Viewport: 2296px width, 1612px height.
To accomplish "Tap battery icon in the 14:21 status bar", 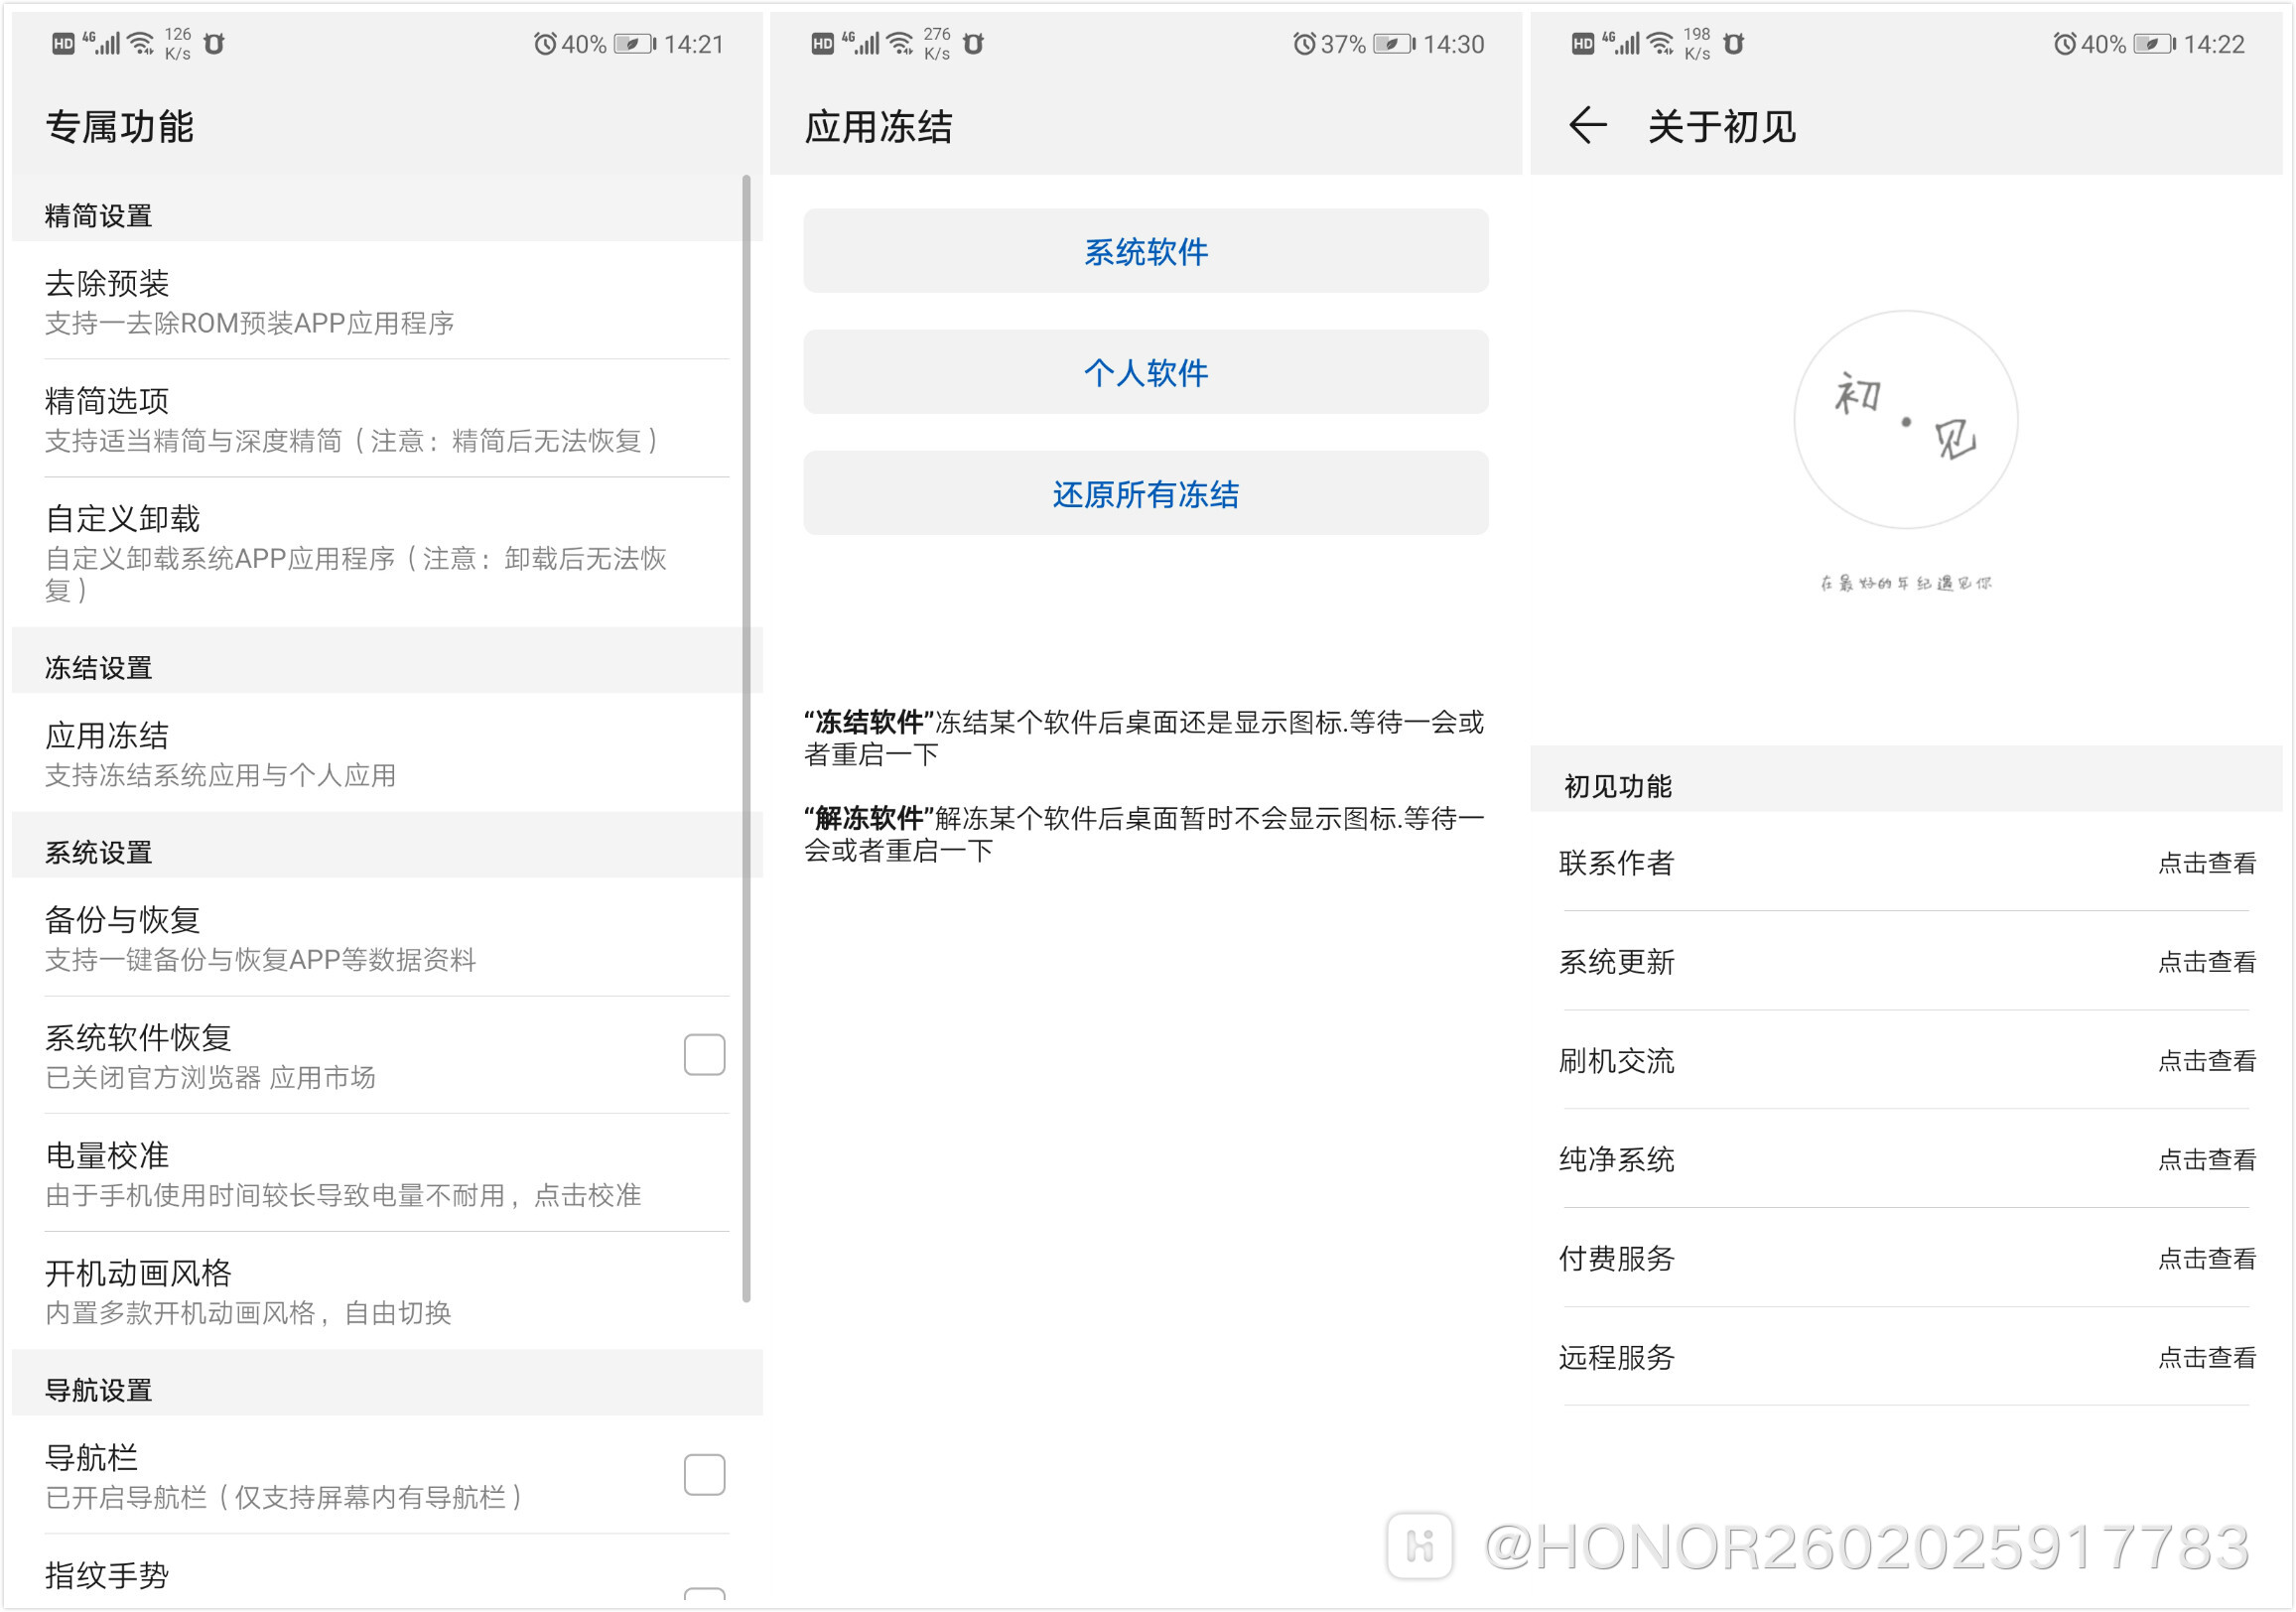I will click(635, 44).
